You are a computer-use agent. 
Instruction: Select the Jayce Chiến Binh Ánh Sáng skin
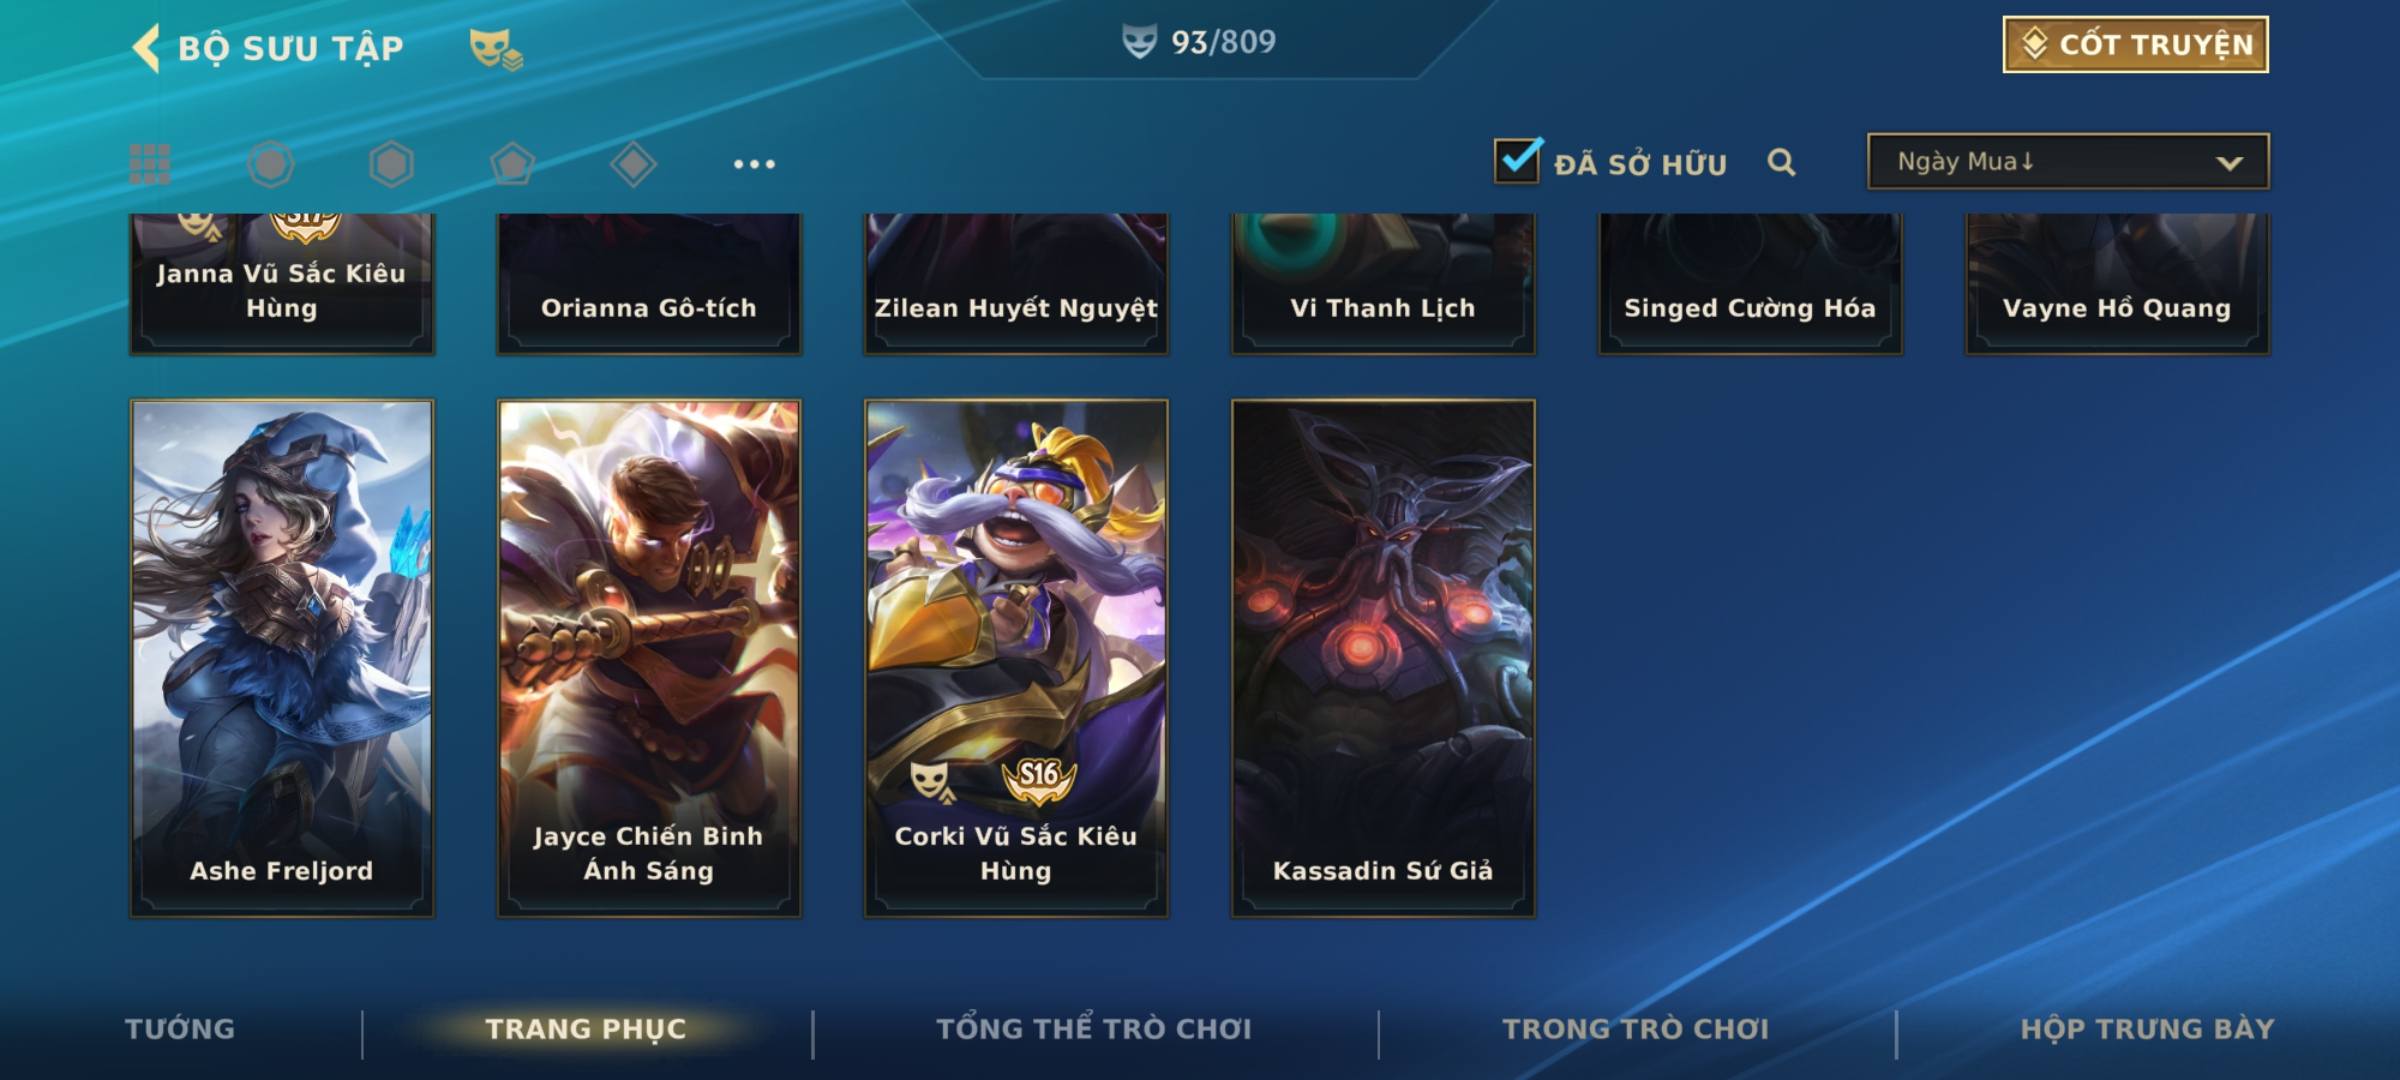[x=649, y=658]
